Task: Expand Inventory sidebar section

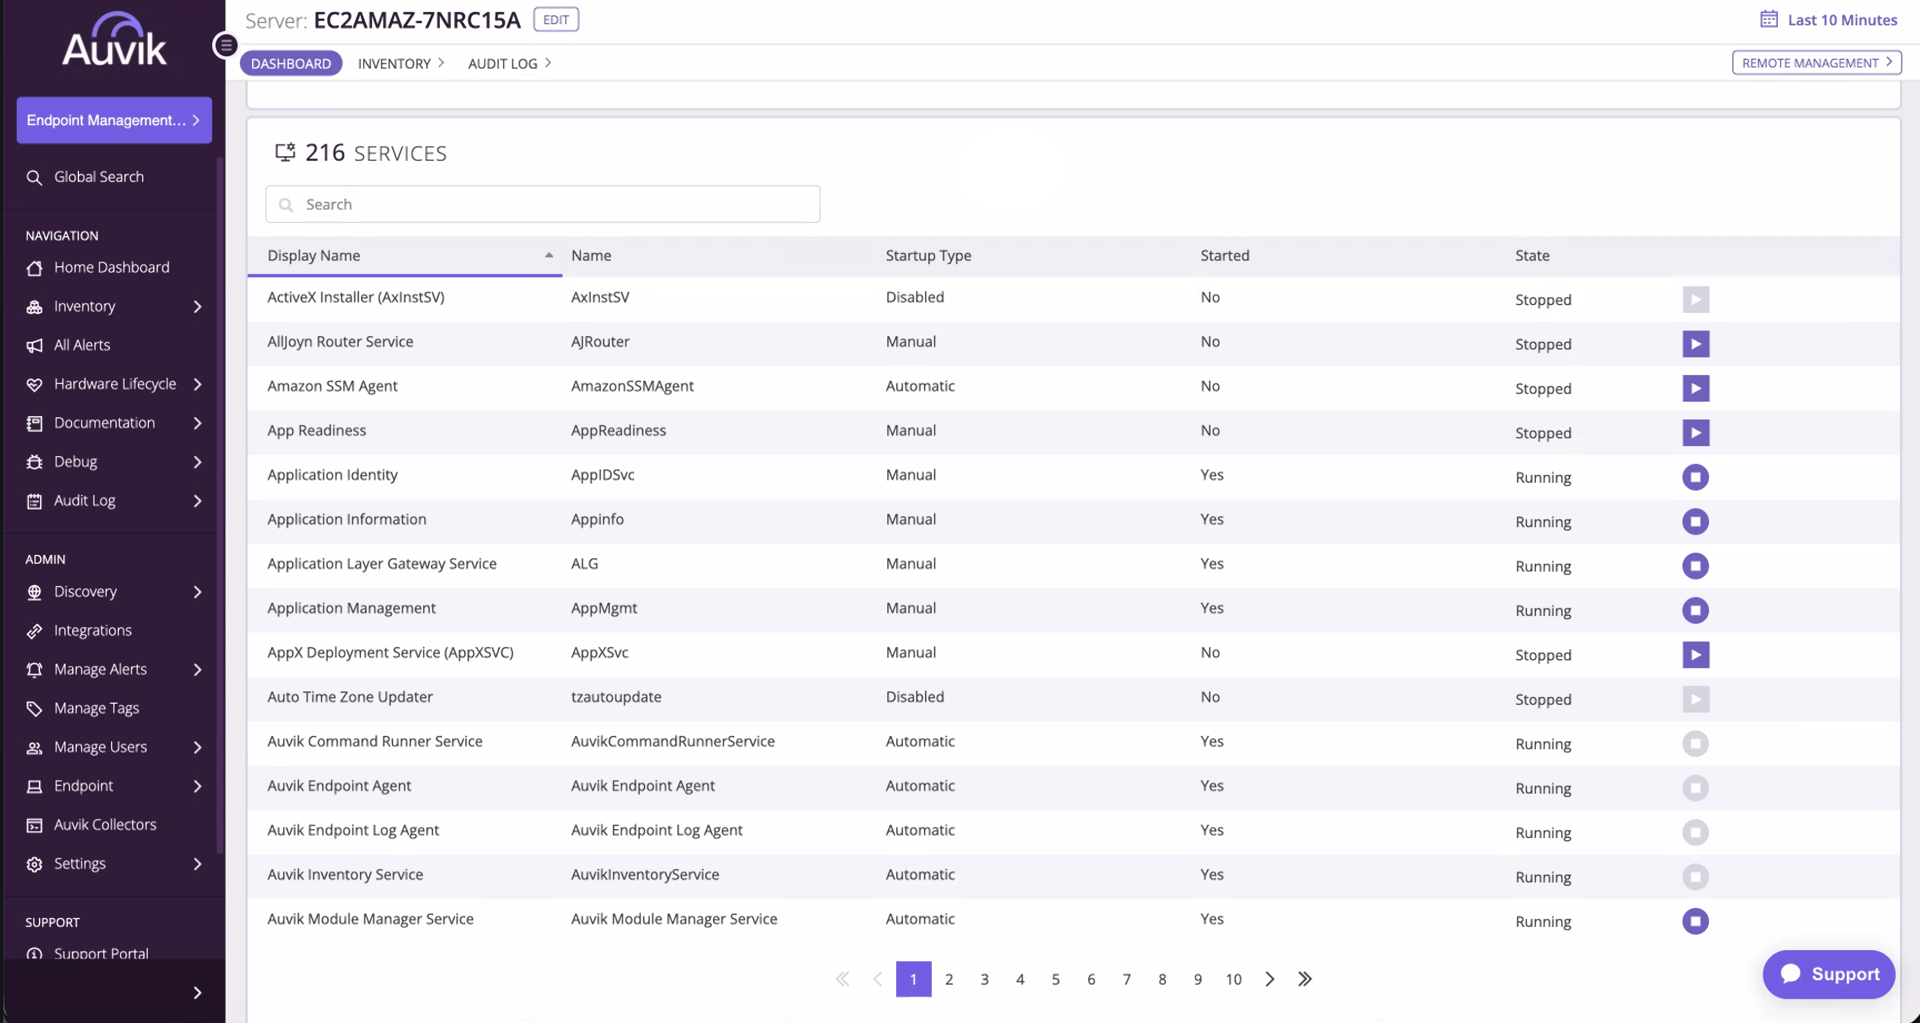Action: [x=197, y=306]
